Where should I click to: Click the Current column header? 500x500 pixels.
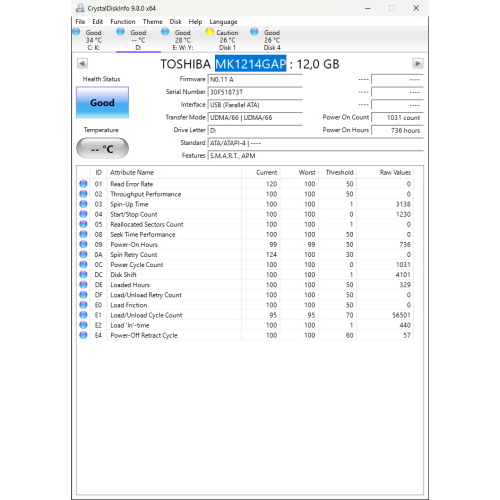click(261, 172)
